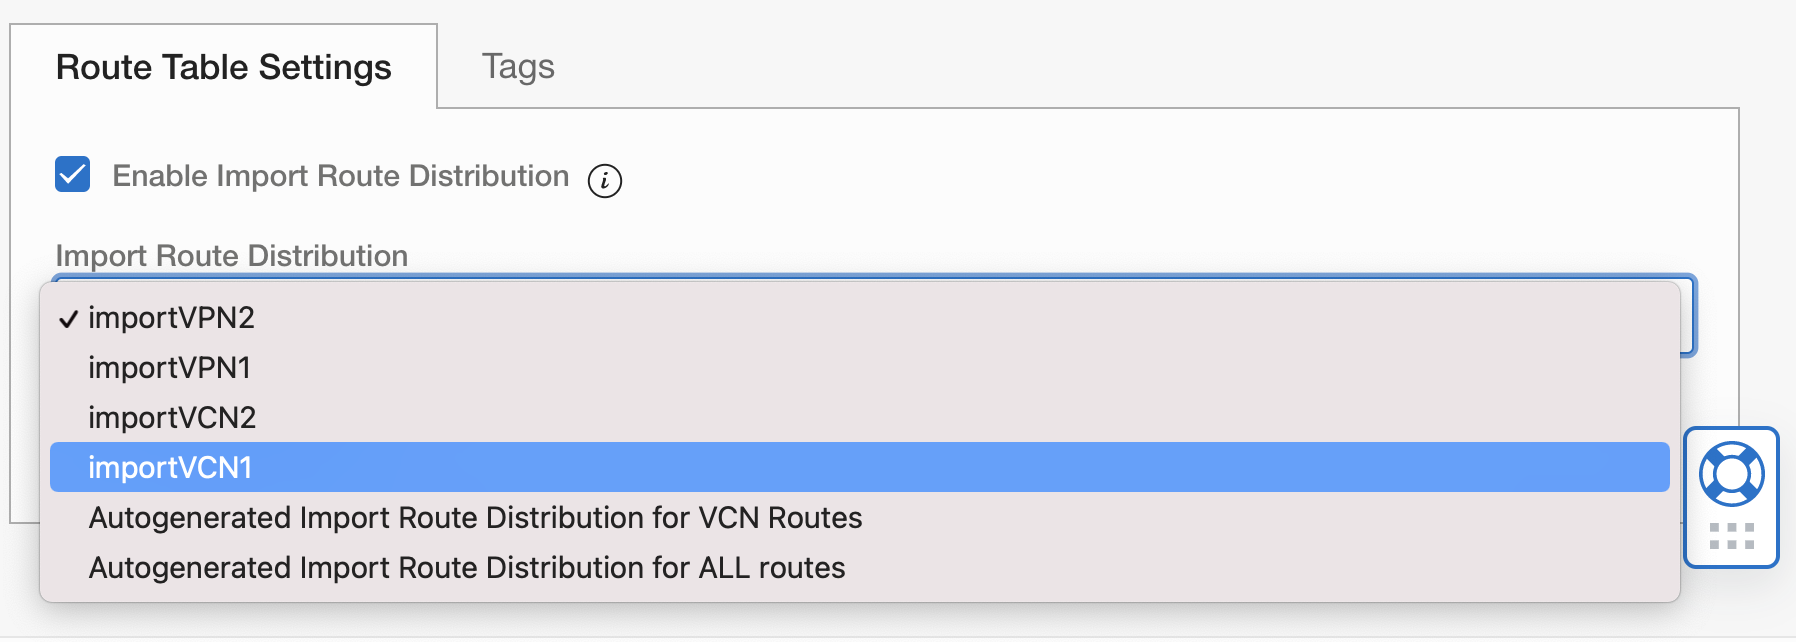Click the Import Route Distribution field label
Screen dimensions: 1796x642
231,256
